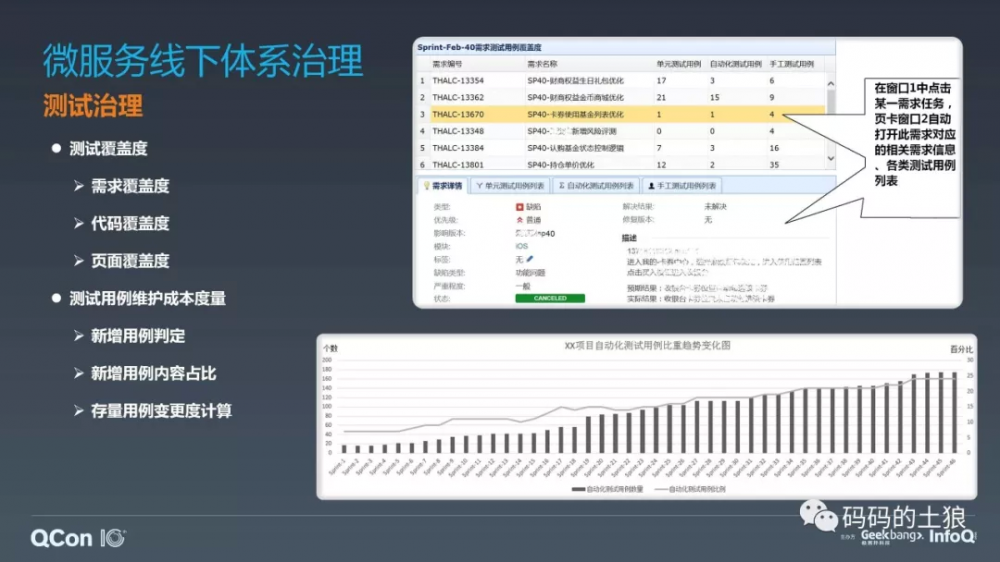This screenshot has width=1000, height=562.
Task: Sort by the 需求名称 column header
Action: click(x=542, y=64)
